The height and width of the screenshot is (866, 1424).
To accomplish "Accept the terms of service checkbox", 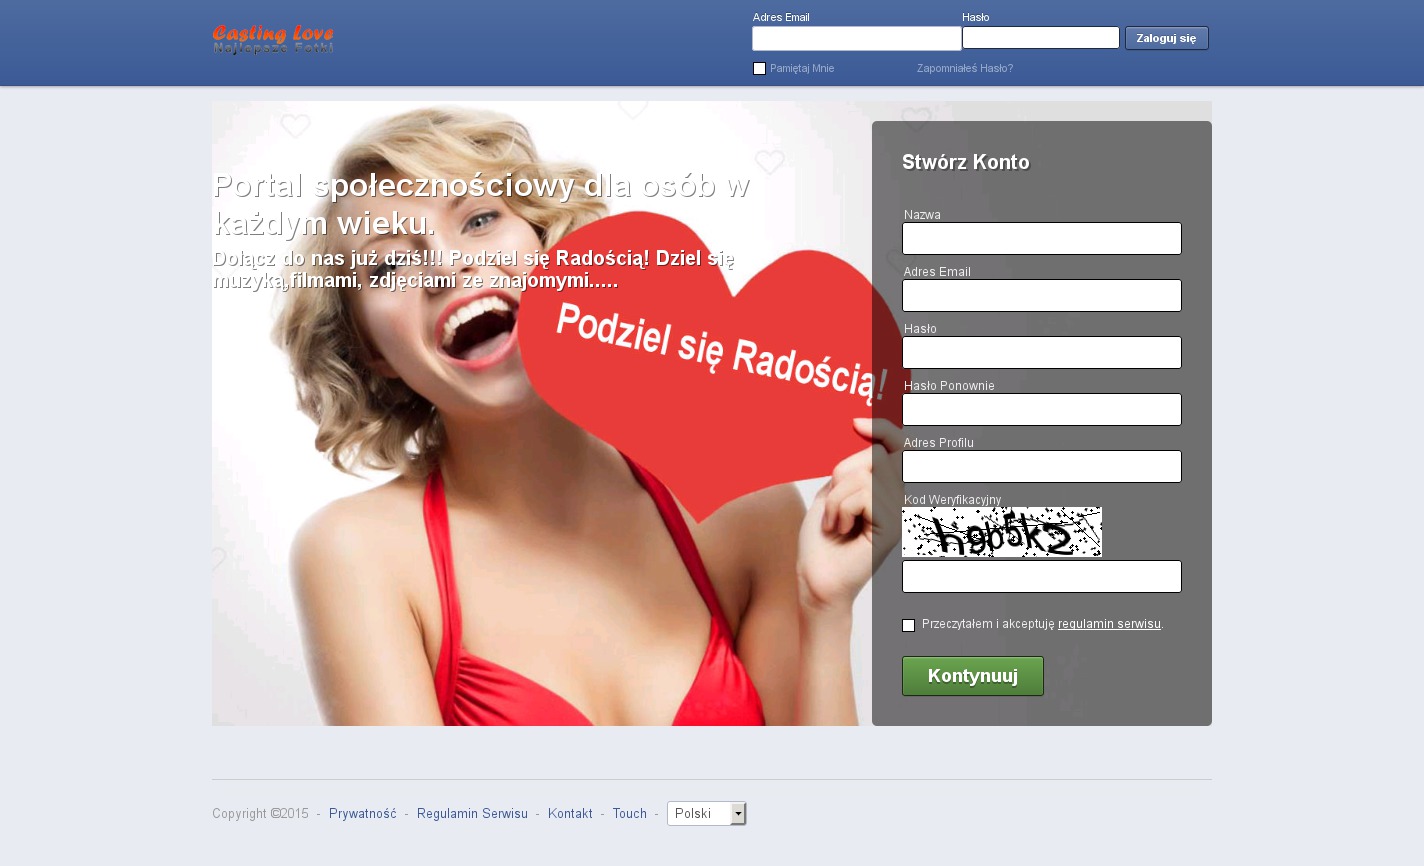I will pos(908,625).
